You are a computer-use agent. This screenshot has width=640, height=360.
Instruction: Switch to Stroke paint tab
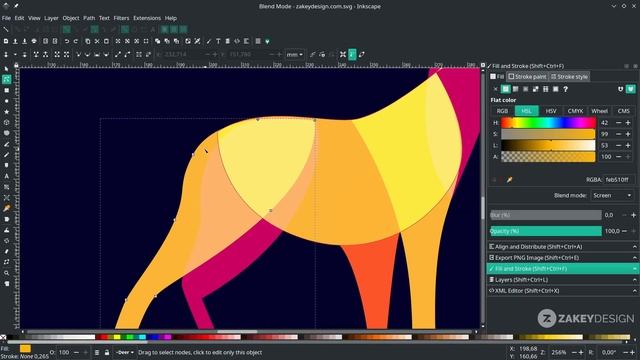tap(527, 77)
